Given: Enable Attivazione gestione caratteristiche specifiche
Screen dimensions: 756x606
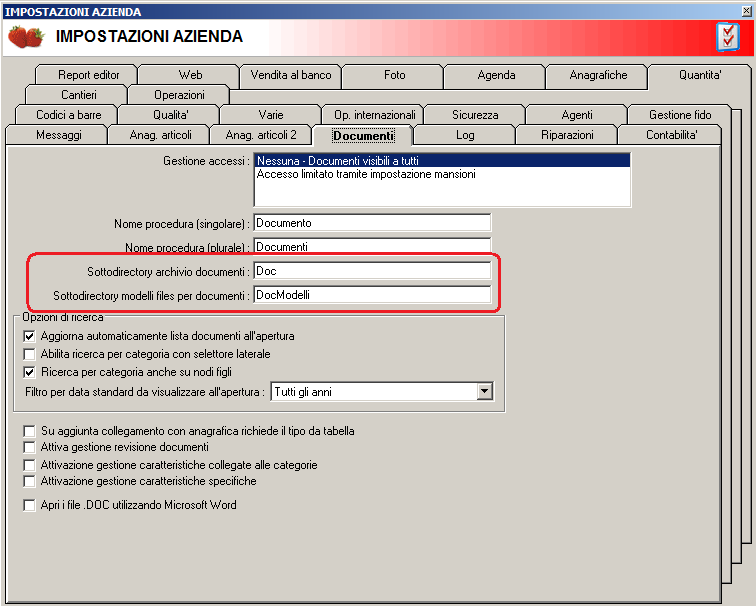Looking at the screenshot, I should pos(29,481).
